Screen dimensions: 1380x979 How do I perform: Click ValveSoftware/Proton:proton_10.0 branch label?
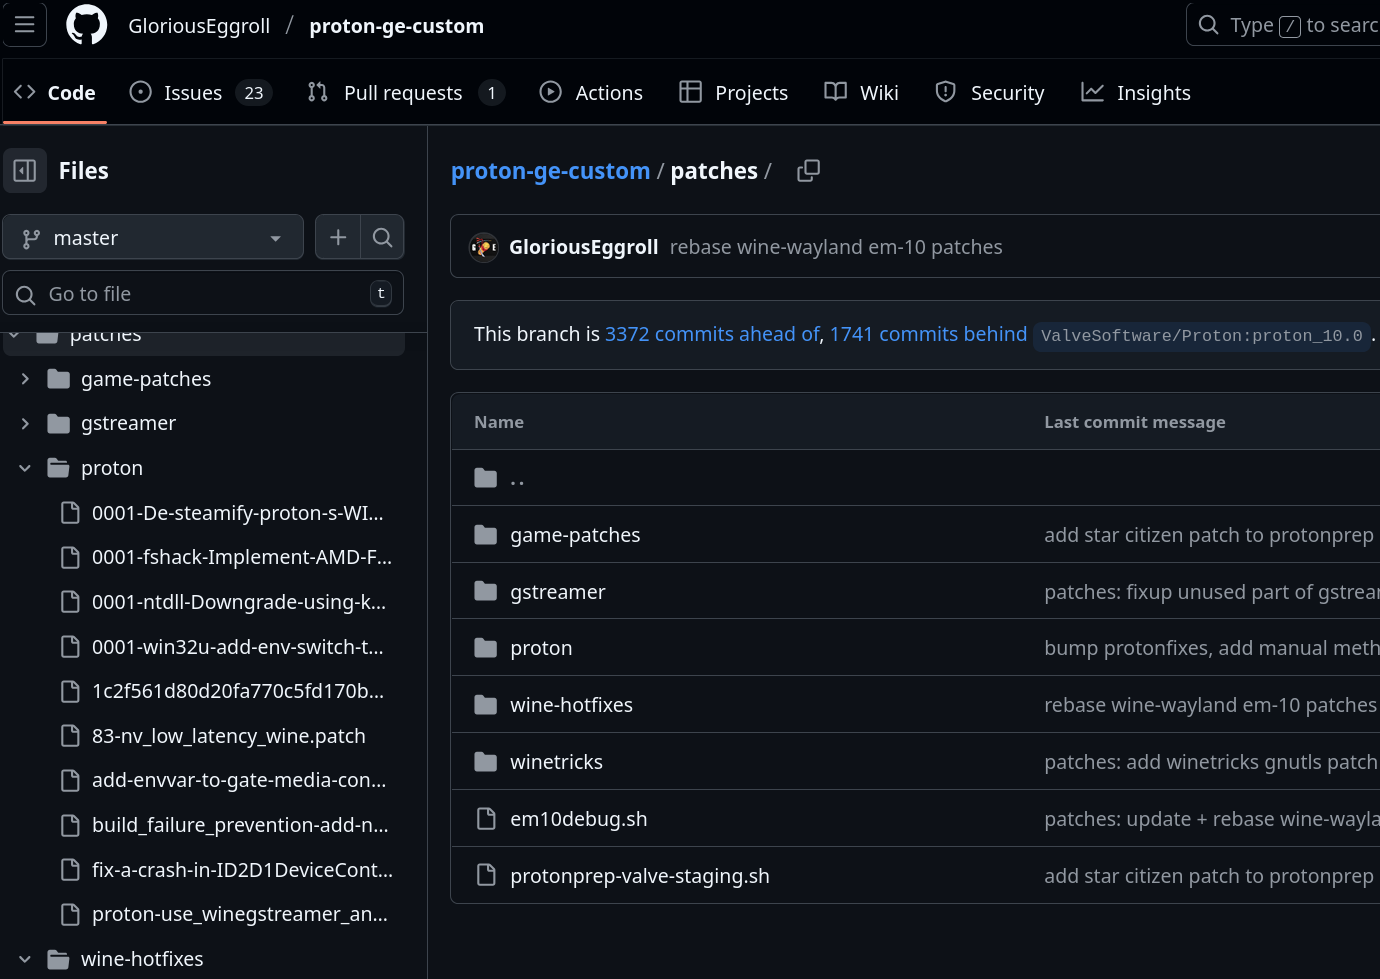1201,336
